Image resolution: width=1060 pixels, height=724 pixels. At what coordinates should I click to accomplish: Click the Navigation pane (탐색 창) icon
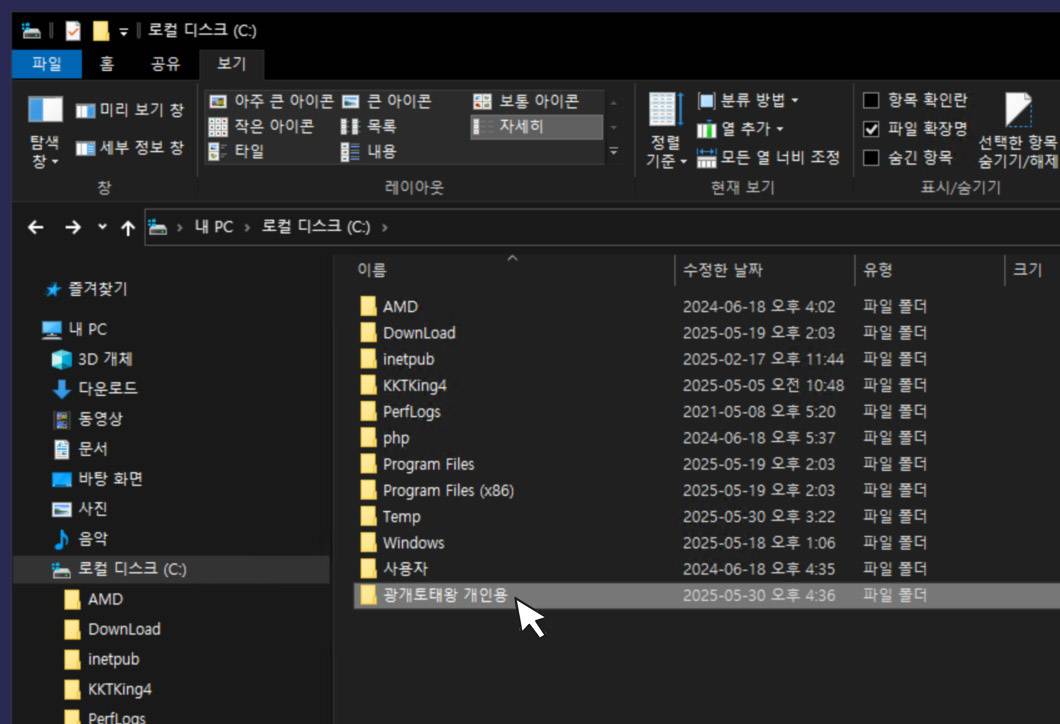pyautogui.click(x=45, y=110)
